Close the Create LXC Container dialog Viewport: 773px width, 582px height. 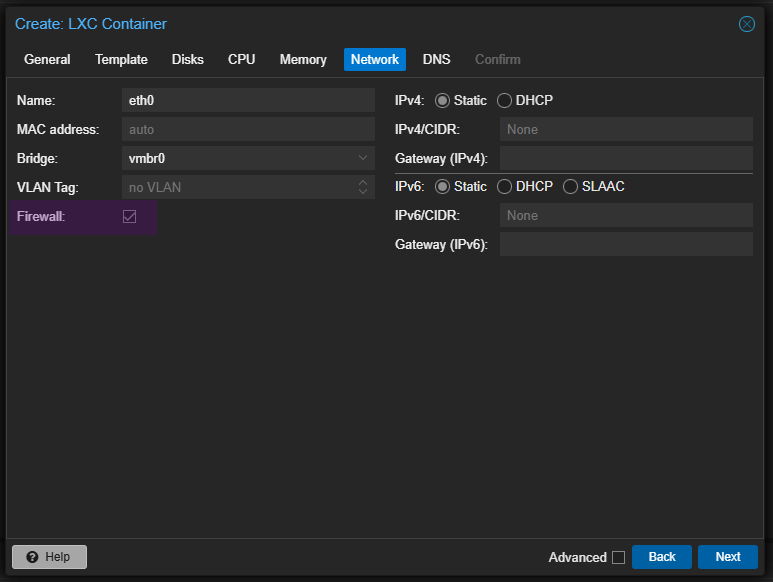coord(746,24)
